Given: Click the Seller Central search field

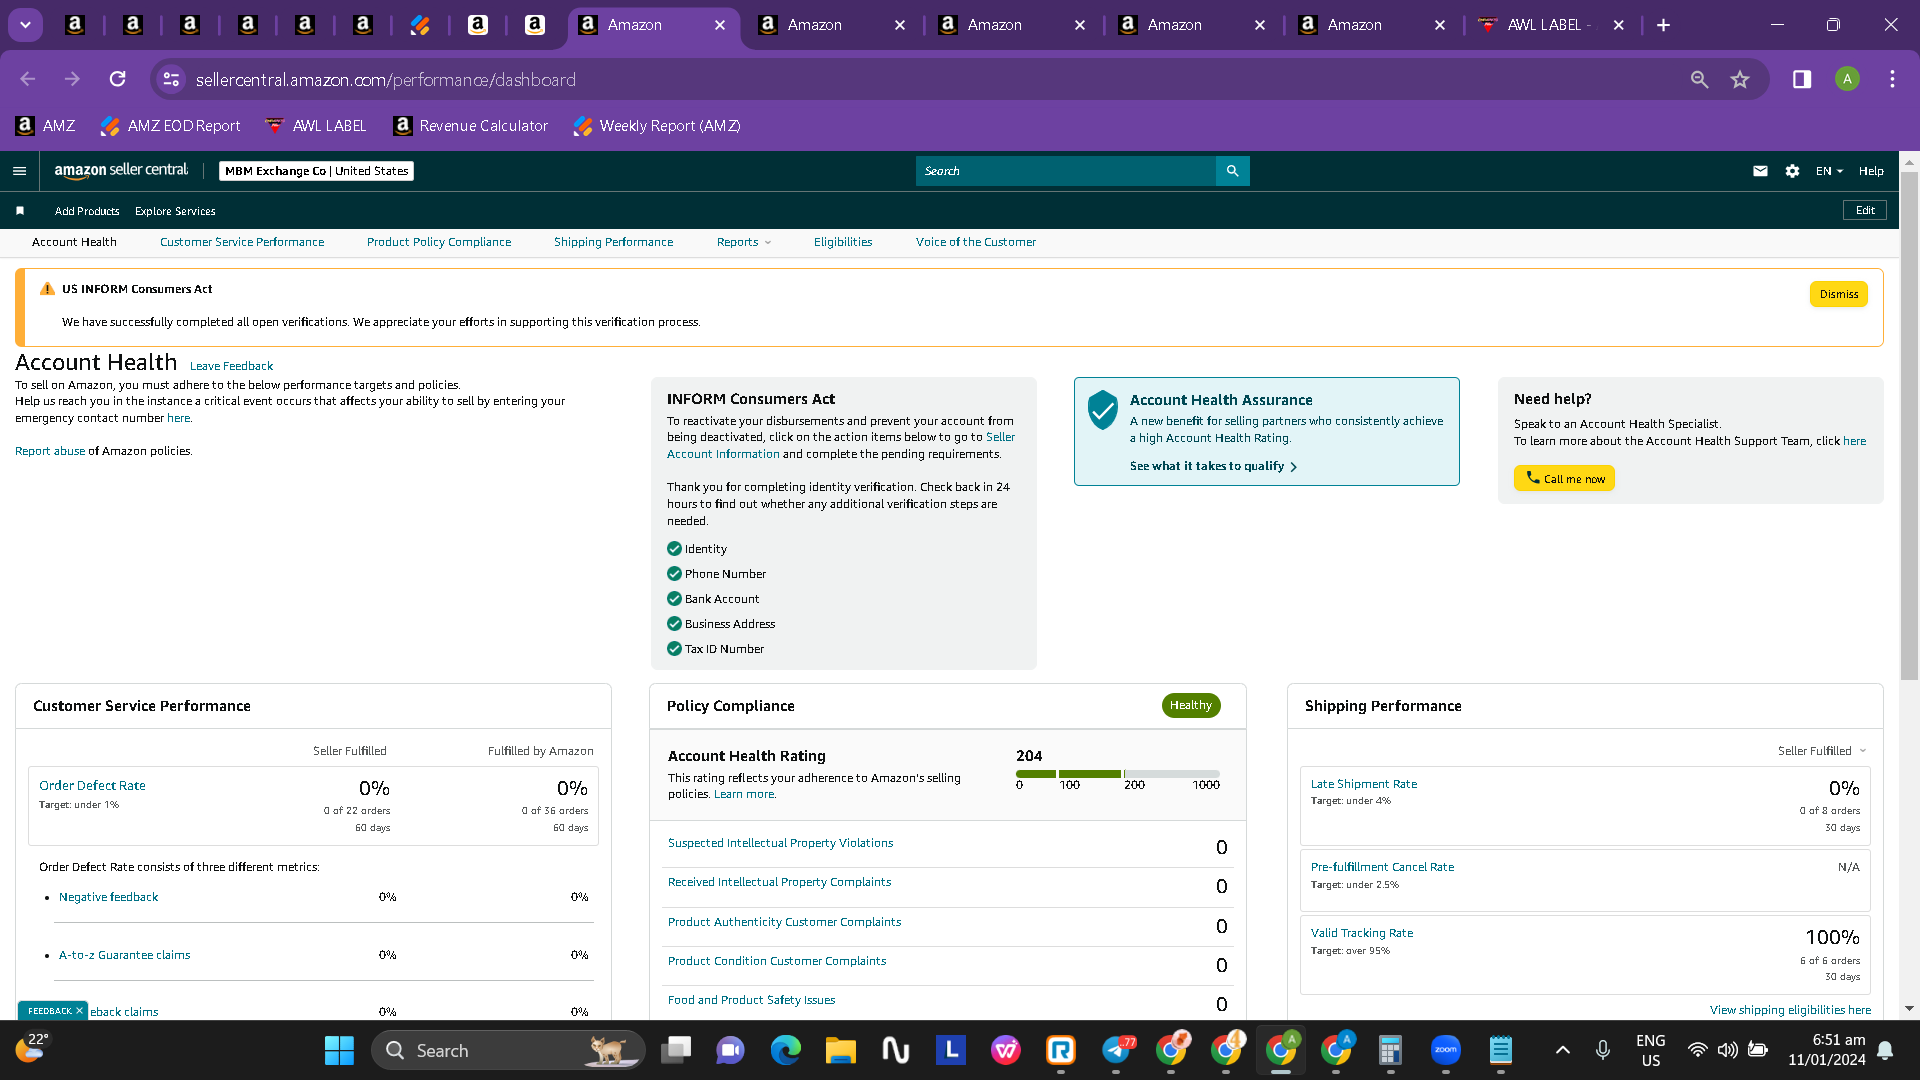Looking at the screenshot, I should click(1066, 171).
